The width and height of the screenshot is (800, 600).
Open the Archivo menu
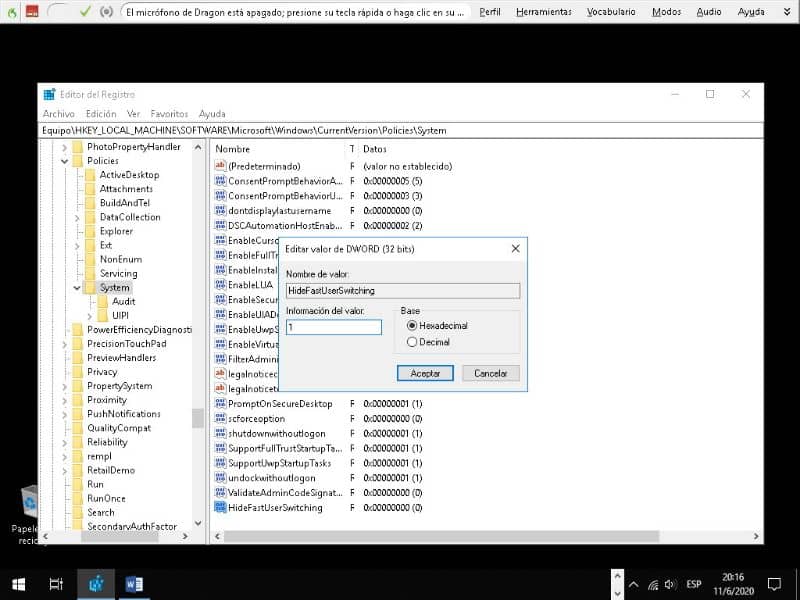(59, 114)
